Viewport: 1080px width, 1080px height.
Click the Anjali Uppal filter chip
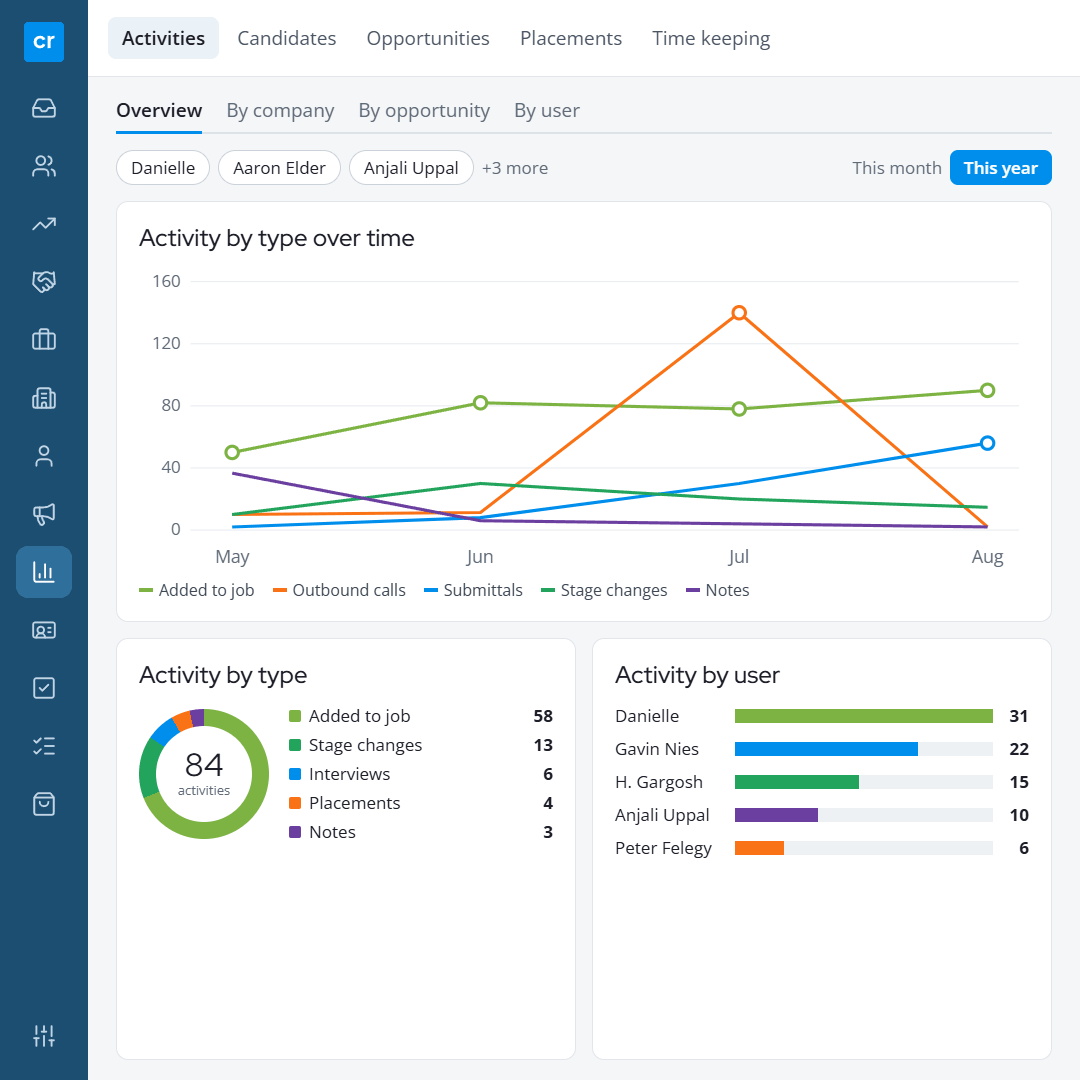411,167
